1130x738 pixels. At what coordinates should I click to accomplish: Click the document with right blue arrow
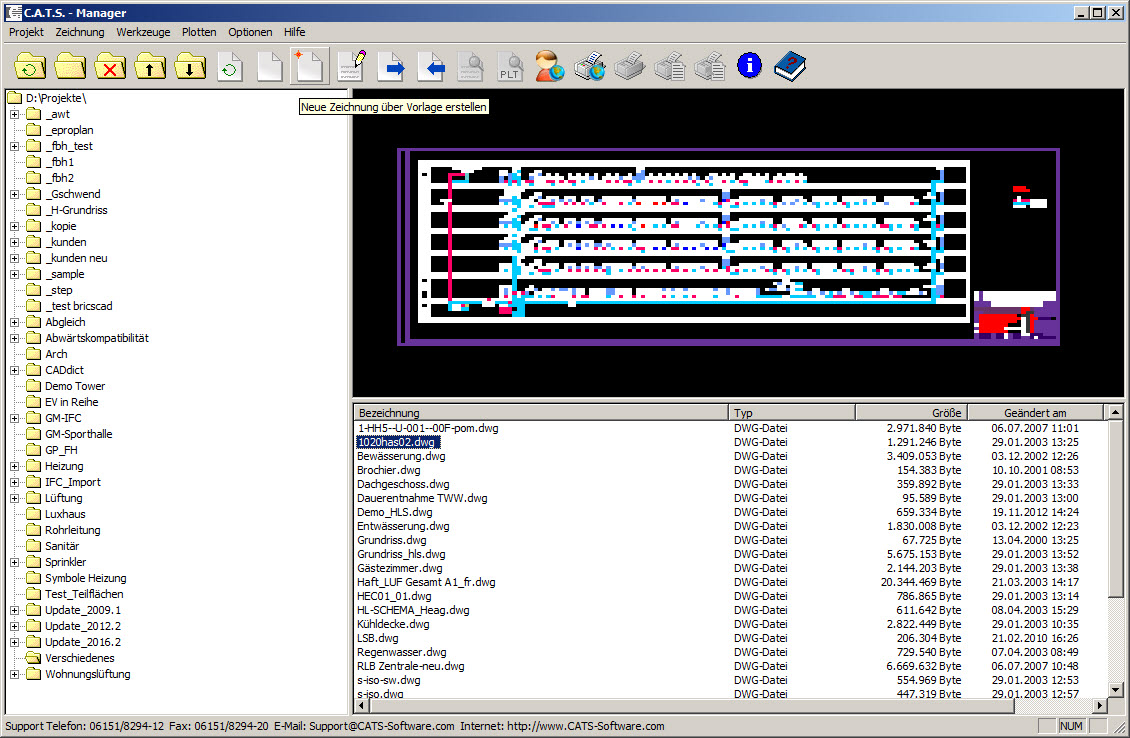click(390, 67)
